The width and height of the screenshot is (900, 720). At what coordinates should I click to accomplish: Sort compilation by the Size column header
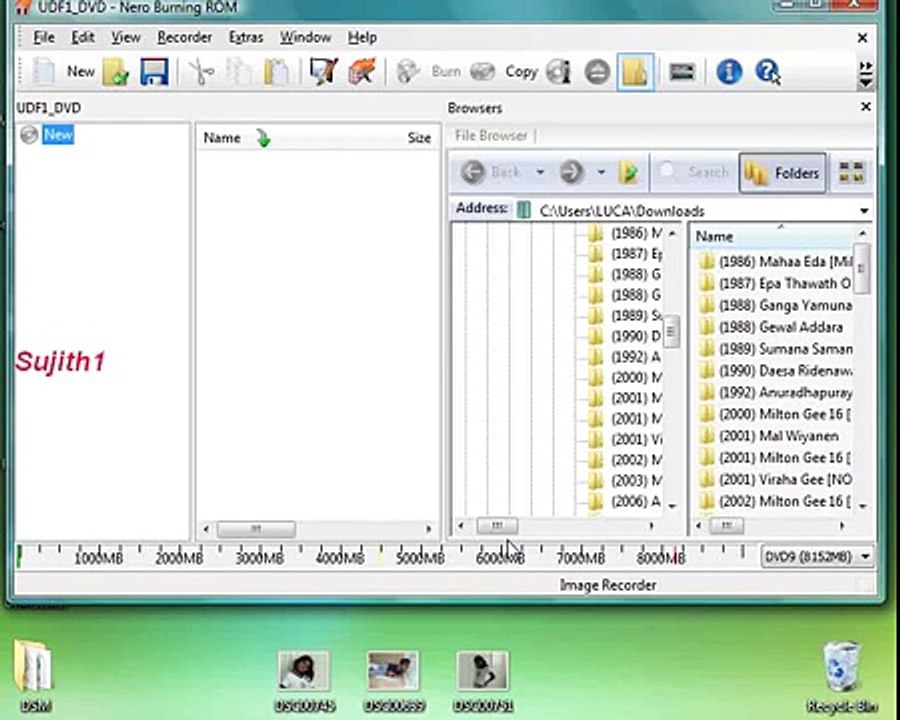coord(419,138)
